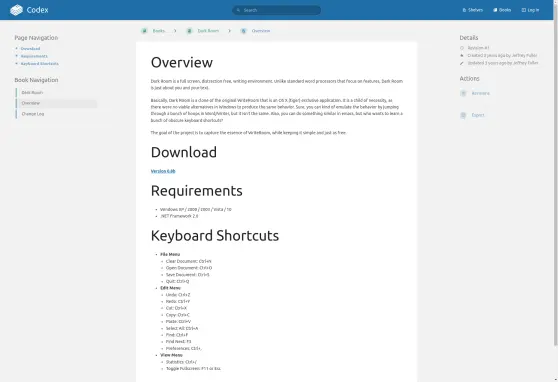This screenshot has height=382, width=558.
Task: Click the Export action icon
Action: [463, 115]
